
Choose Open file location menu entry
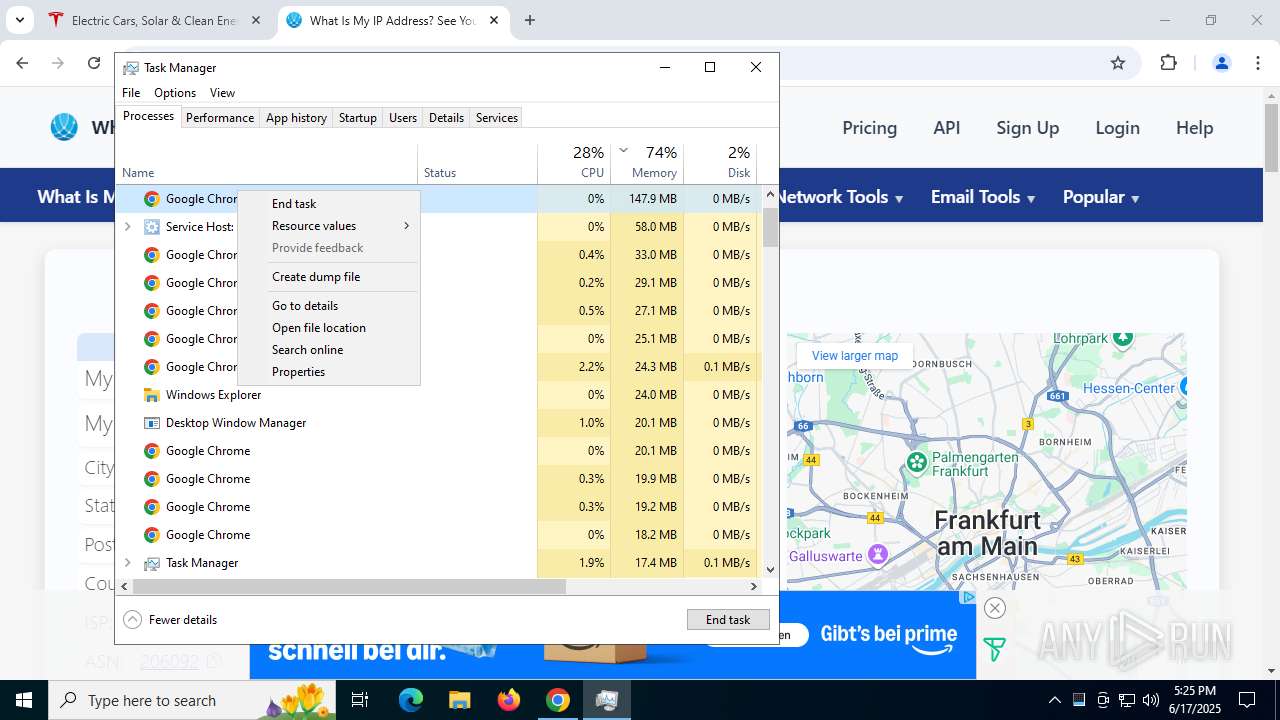point(319,328)
